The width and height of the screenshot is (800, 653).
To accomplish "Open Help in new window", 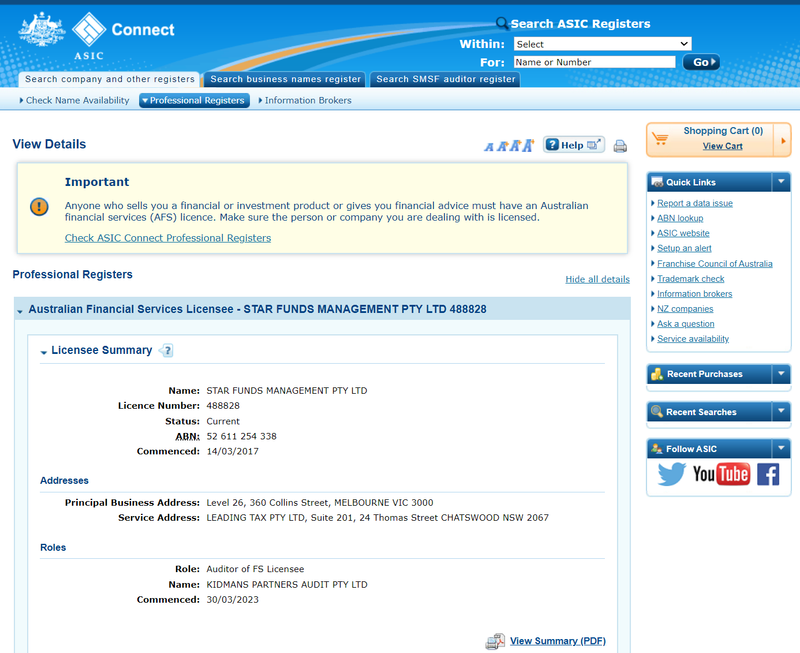I will coord(574,145).
